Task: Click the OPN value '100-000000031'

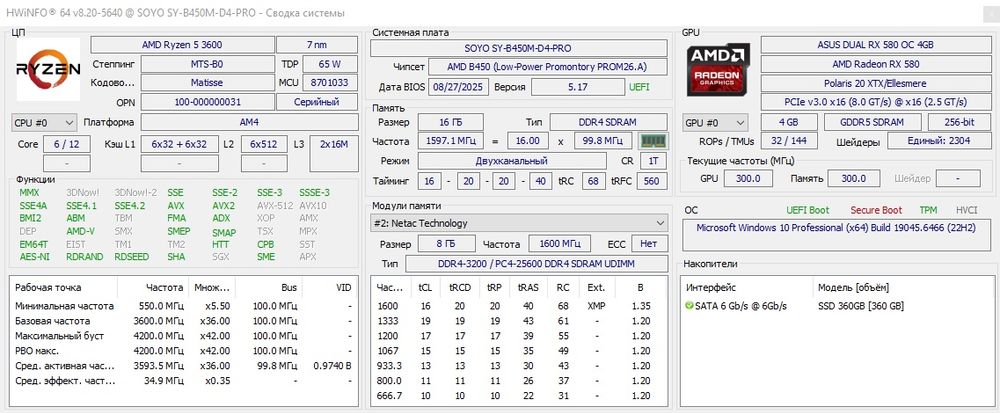Action: (207, 102)
